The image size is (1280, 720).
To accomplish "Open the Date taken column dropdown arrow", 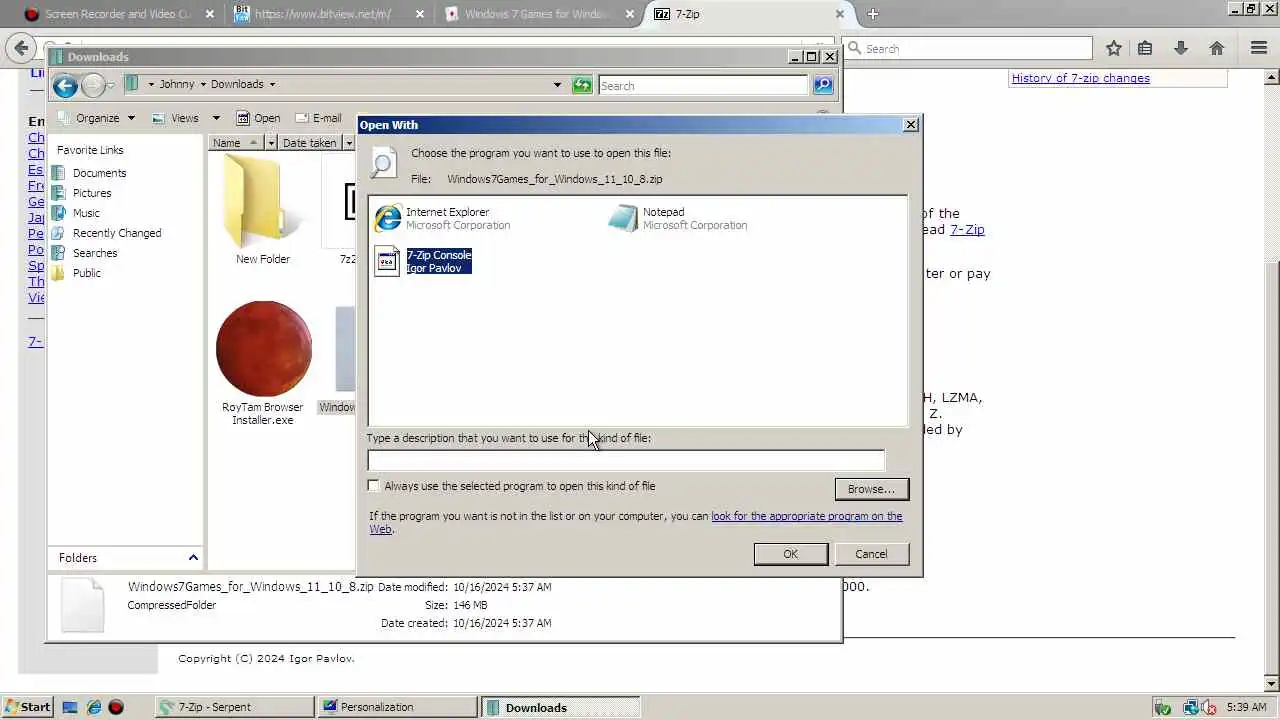I will coord(348,143).
